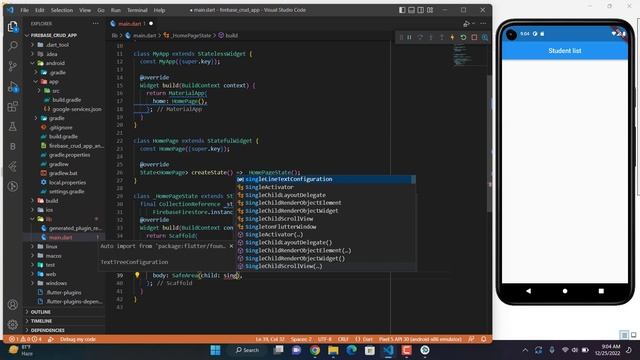Select the main.dart editor tab
Viewport: 640px width, 360px height.
[x=131, y=24]
